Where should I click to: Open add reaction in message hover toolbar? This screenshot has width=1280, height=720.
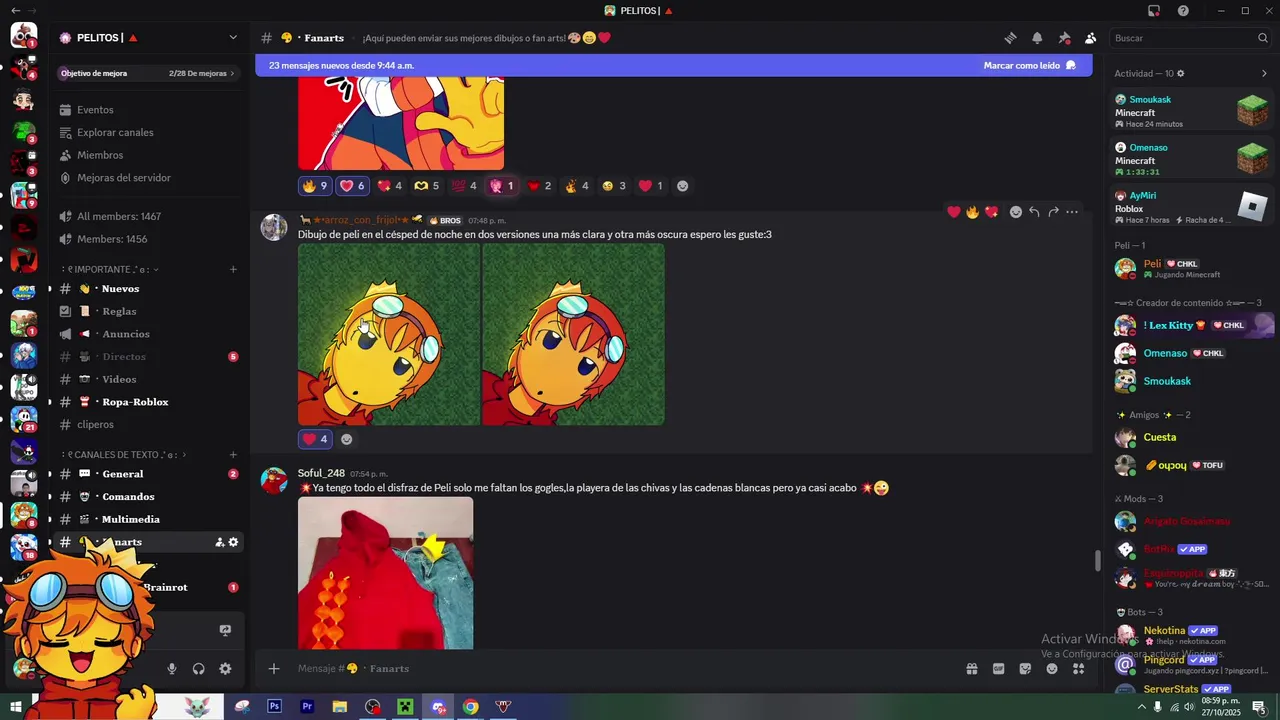tap(1016, 212)
